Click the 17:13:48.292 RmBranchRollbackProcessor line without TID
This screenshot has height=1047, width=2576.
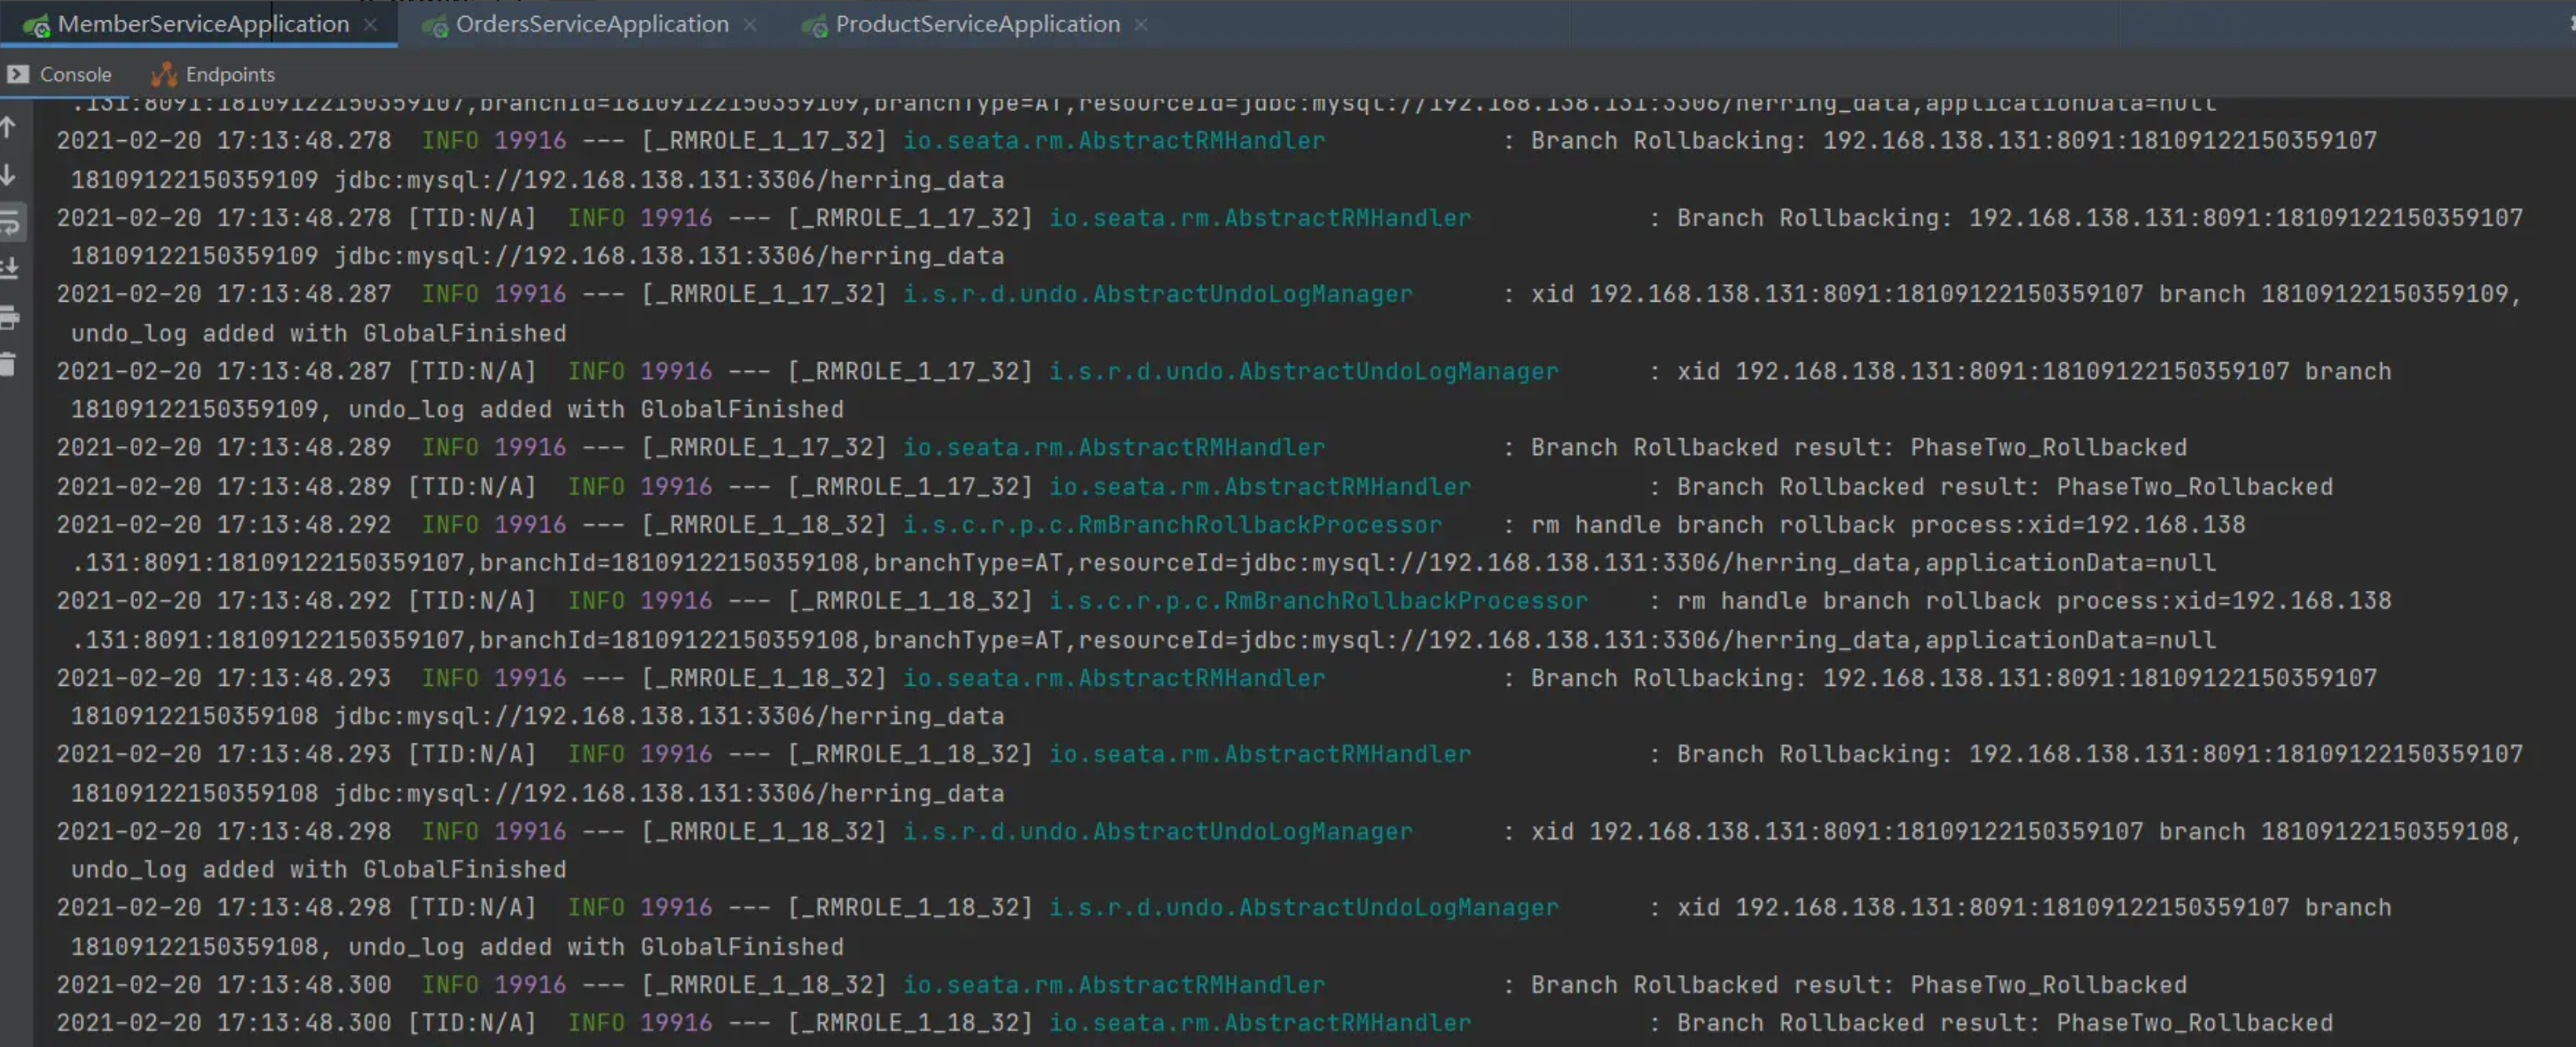[x=1150, y=525]
